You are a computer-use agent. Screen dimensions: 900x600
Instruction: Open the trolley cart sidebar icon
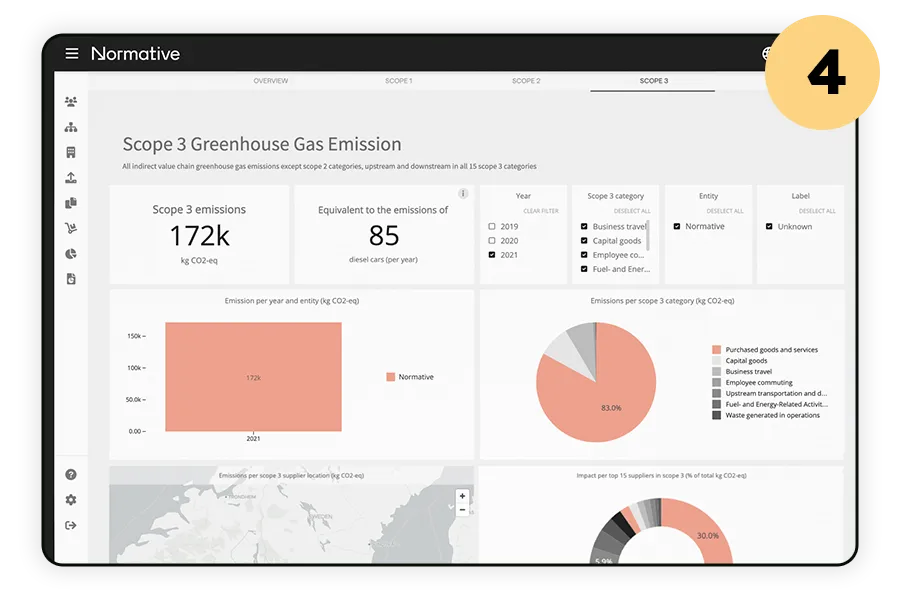click(x=71, y=228)
